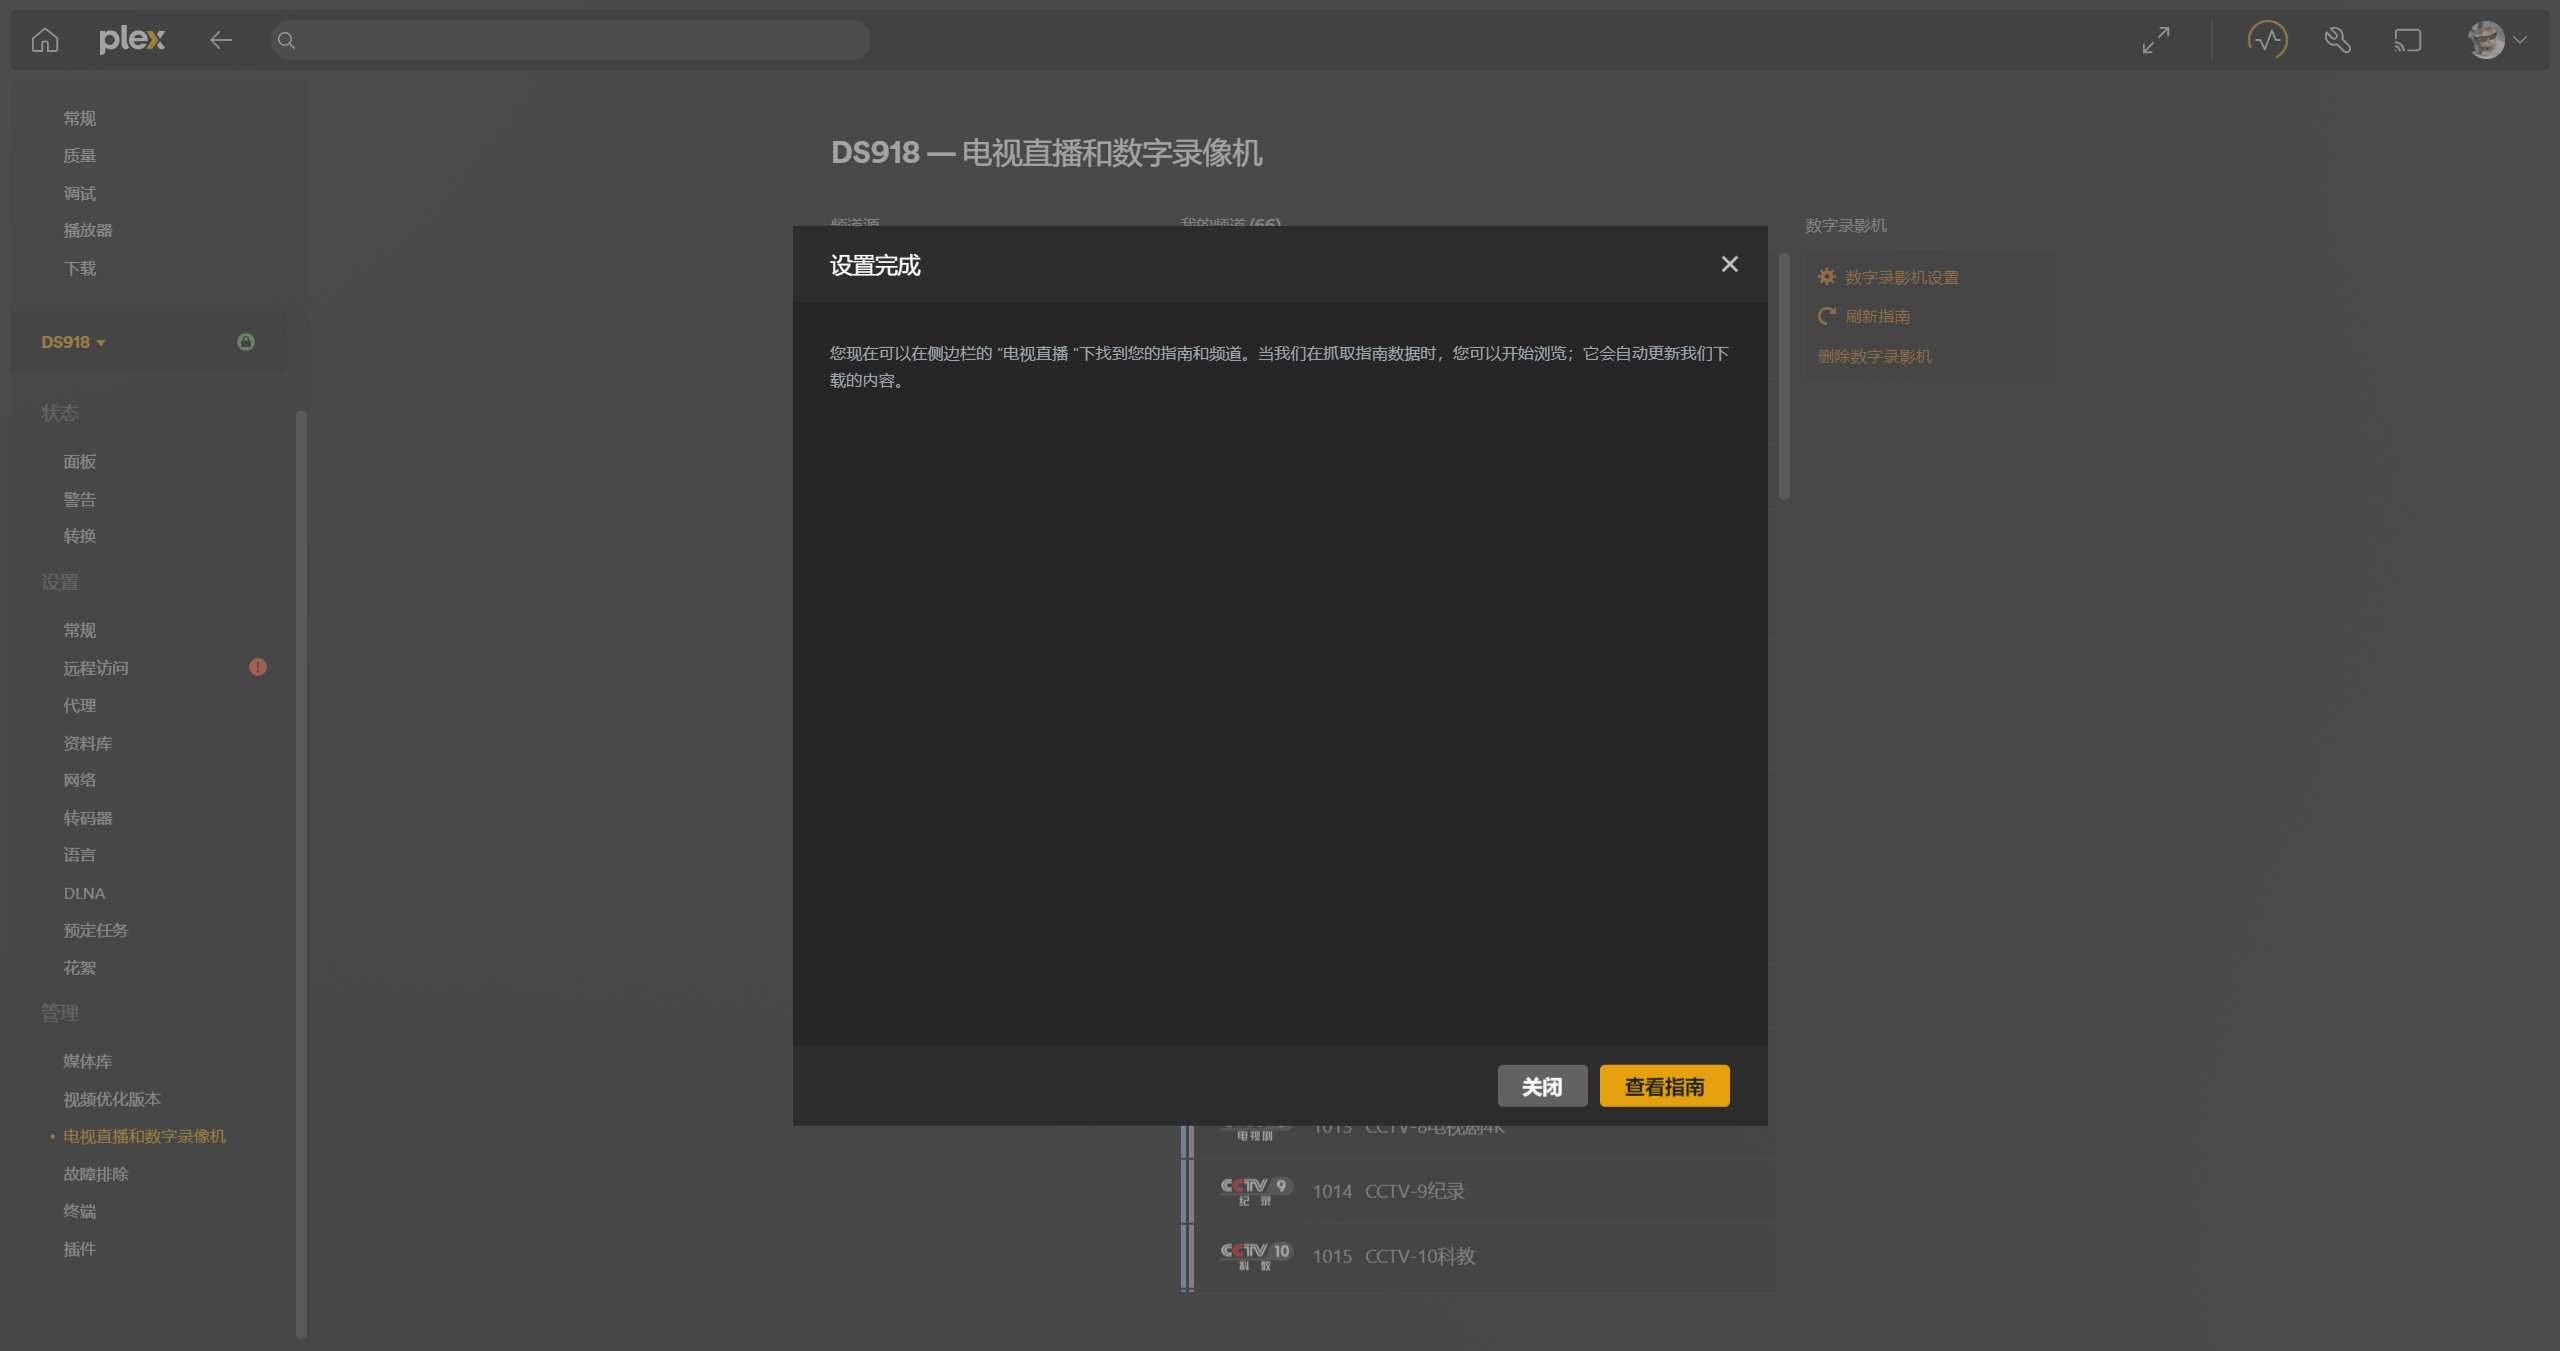Click the cast screen icon

tap(2407, 40)
